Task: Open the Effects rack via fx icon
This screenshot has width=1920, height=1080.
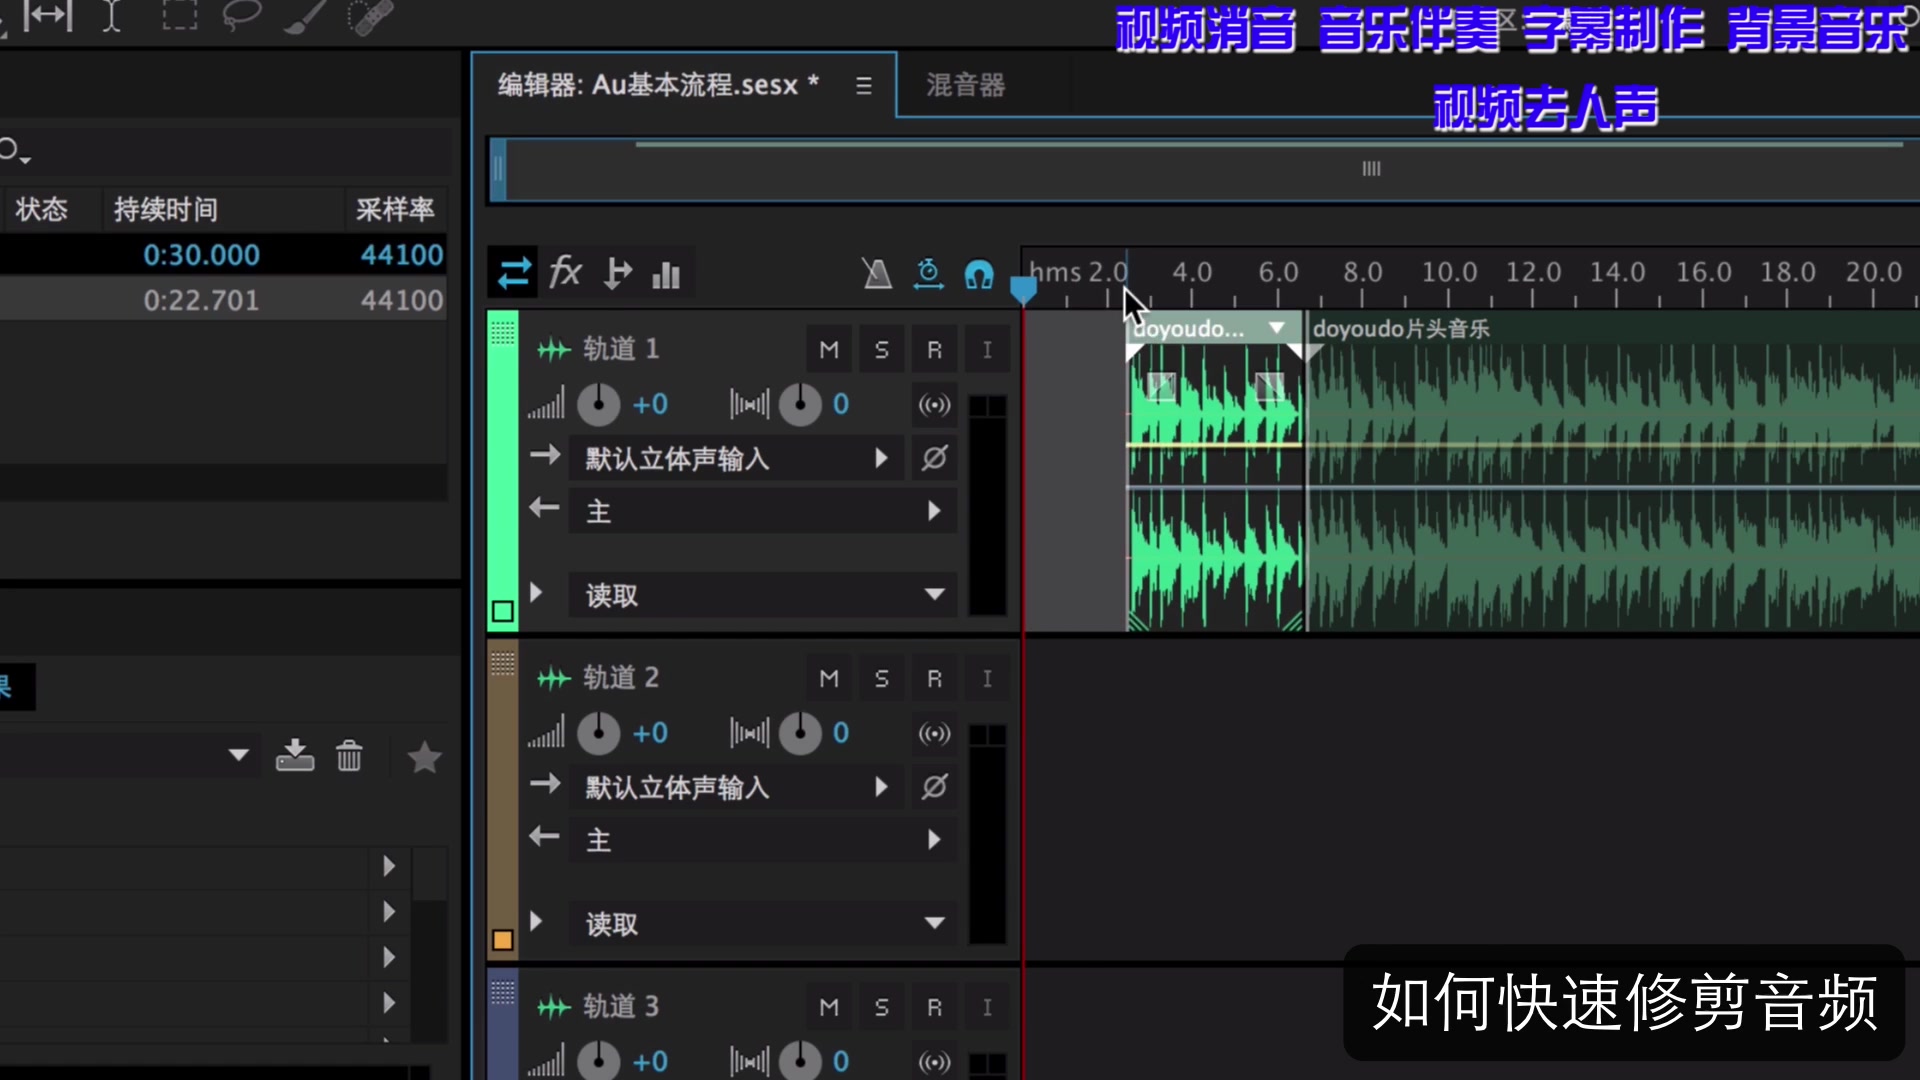Action: (x=565, y=272)
